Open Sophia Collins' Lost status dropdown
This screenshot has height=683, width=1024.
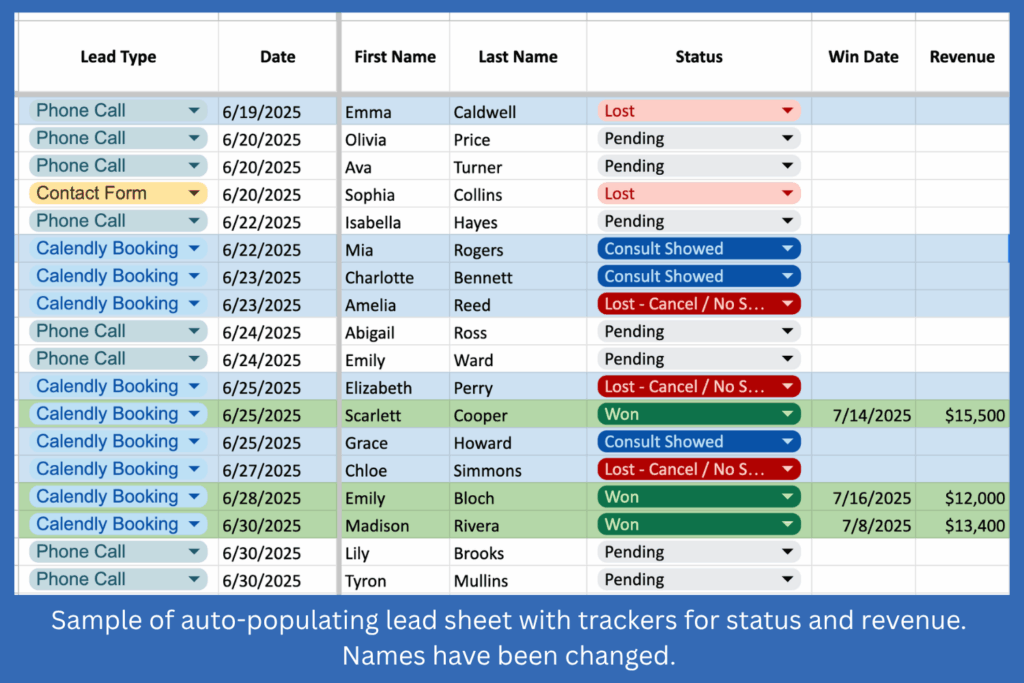(x=787, y=194)
